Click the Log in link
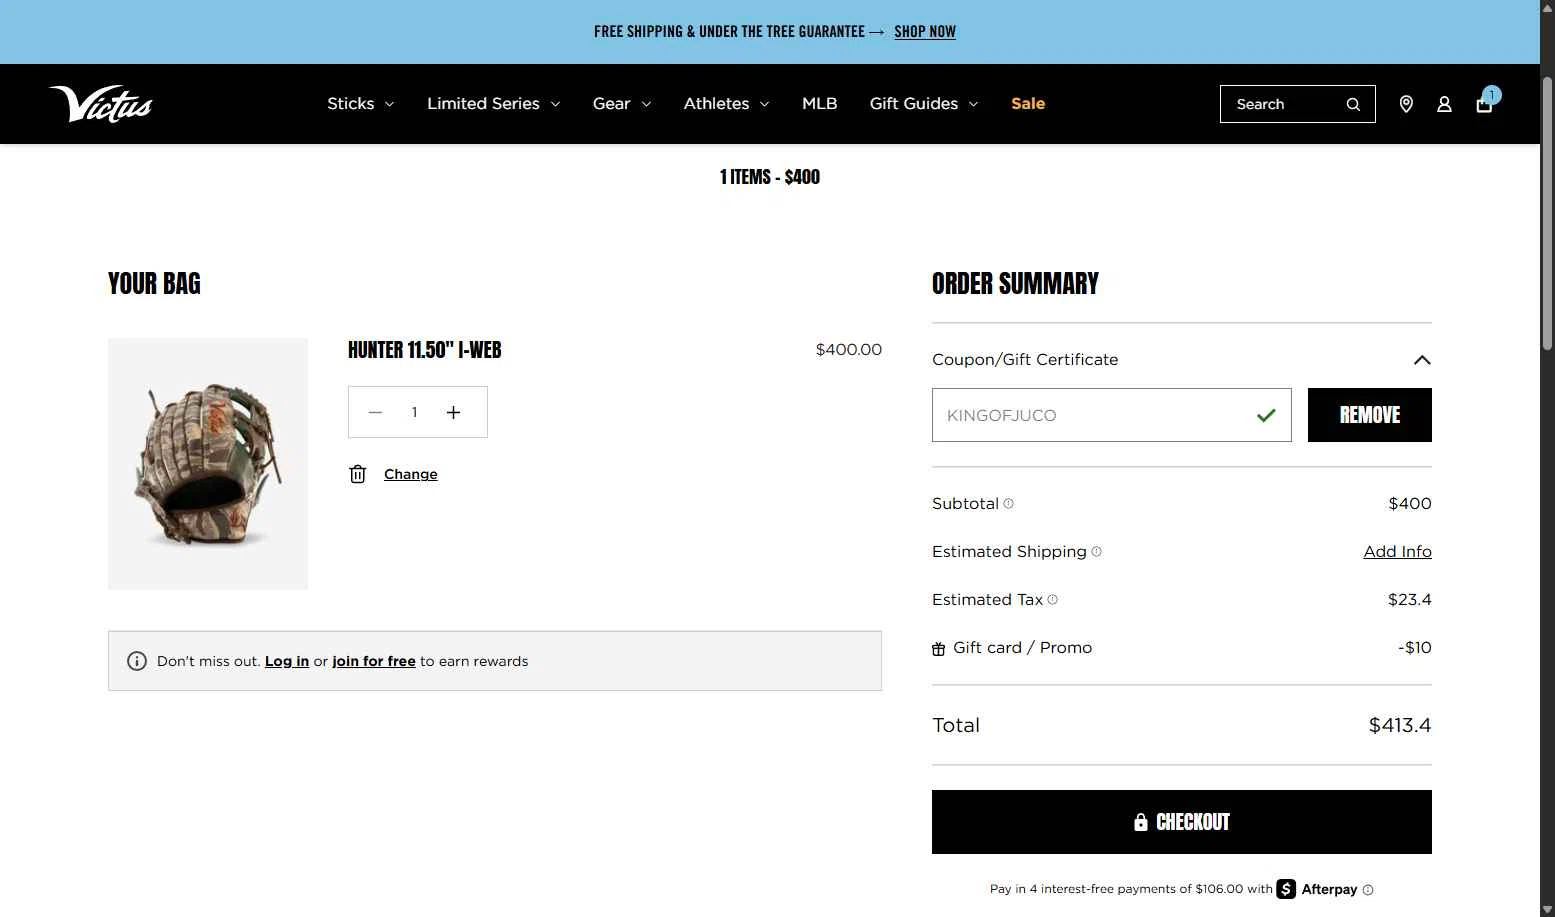The width and height of the screenshot is (1555, 917). [287, 661]
